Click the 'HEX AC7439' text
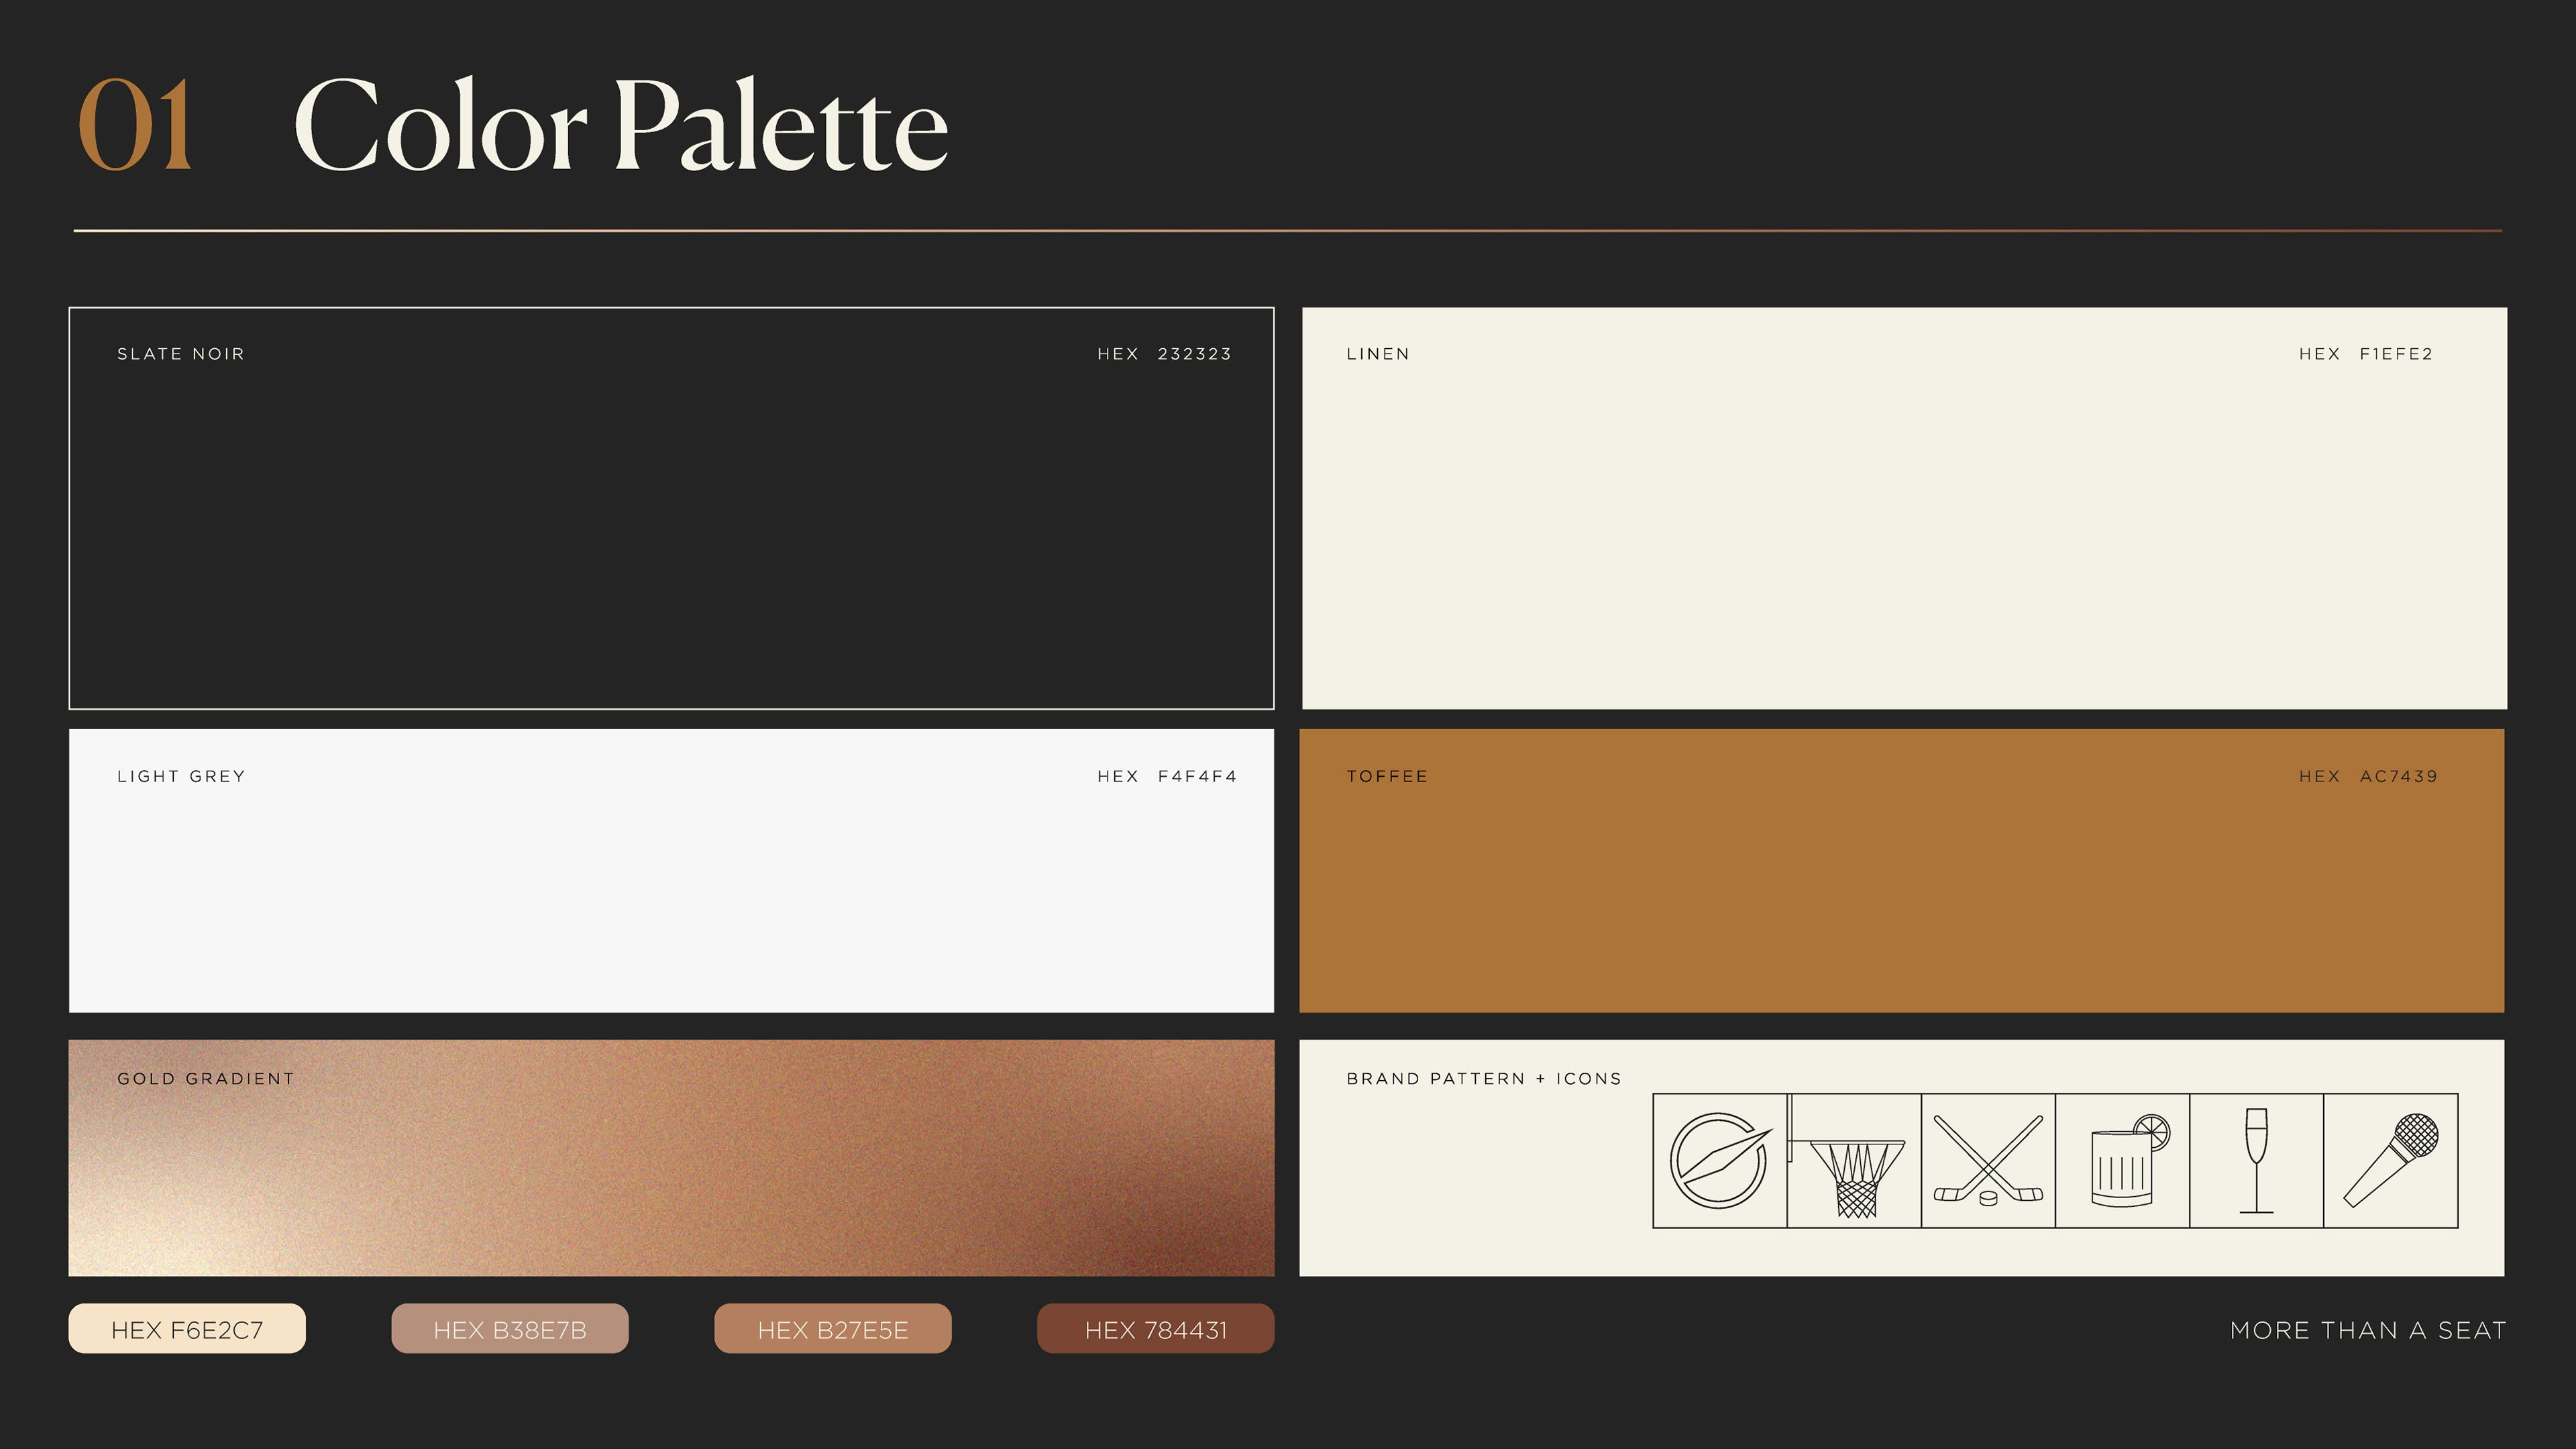This screenshot has width=2576, height=1449. [x=2368, y=776]
